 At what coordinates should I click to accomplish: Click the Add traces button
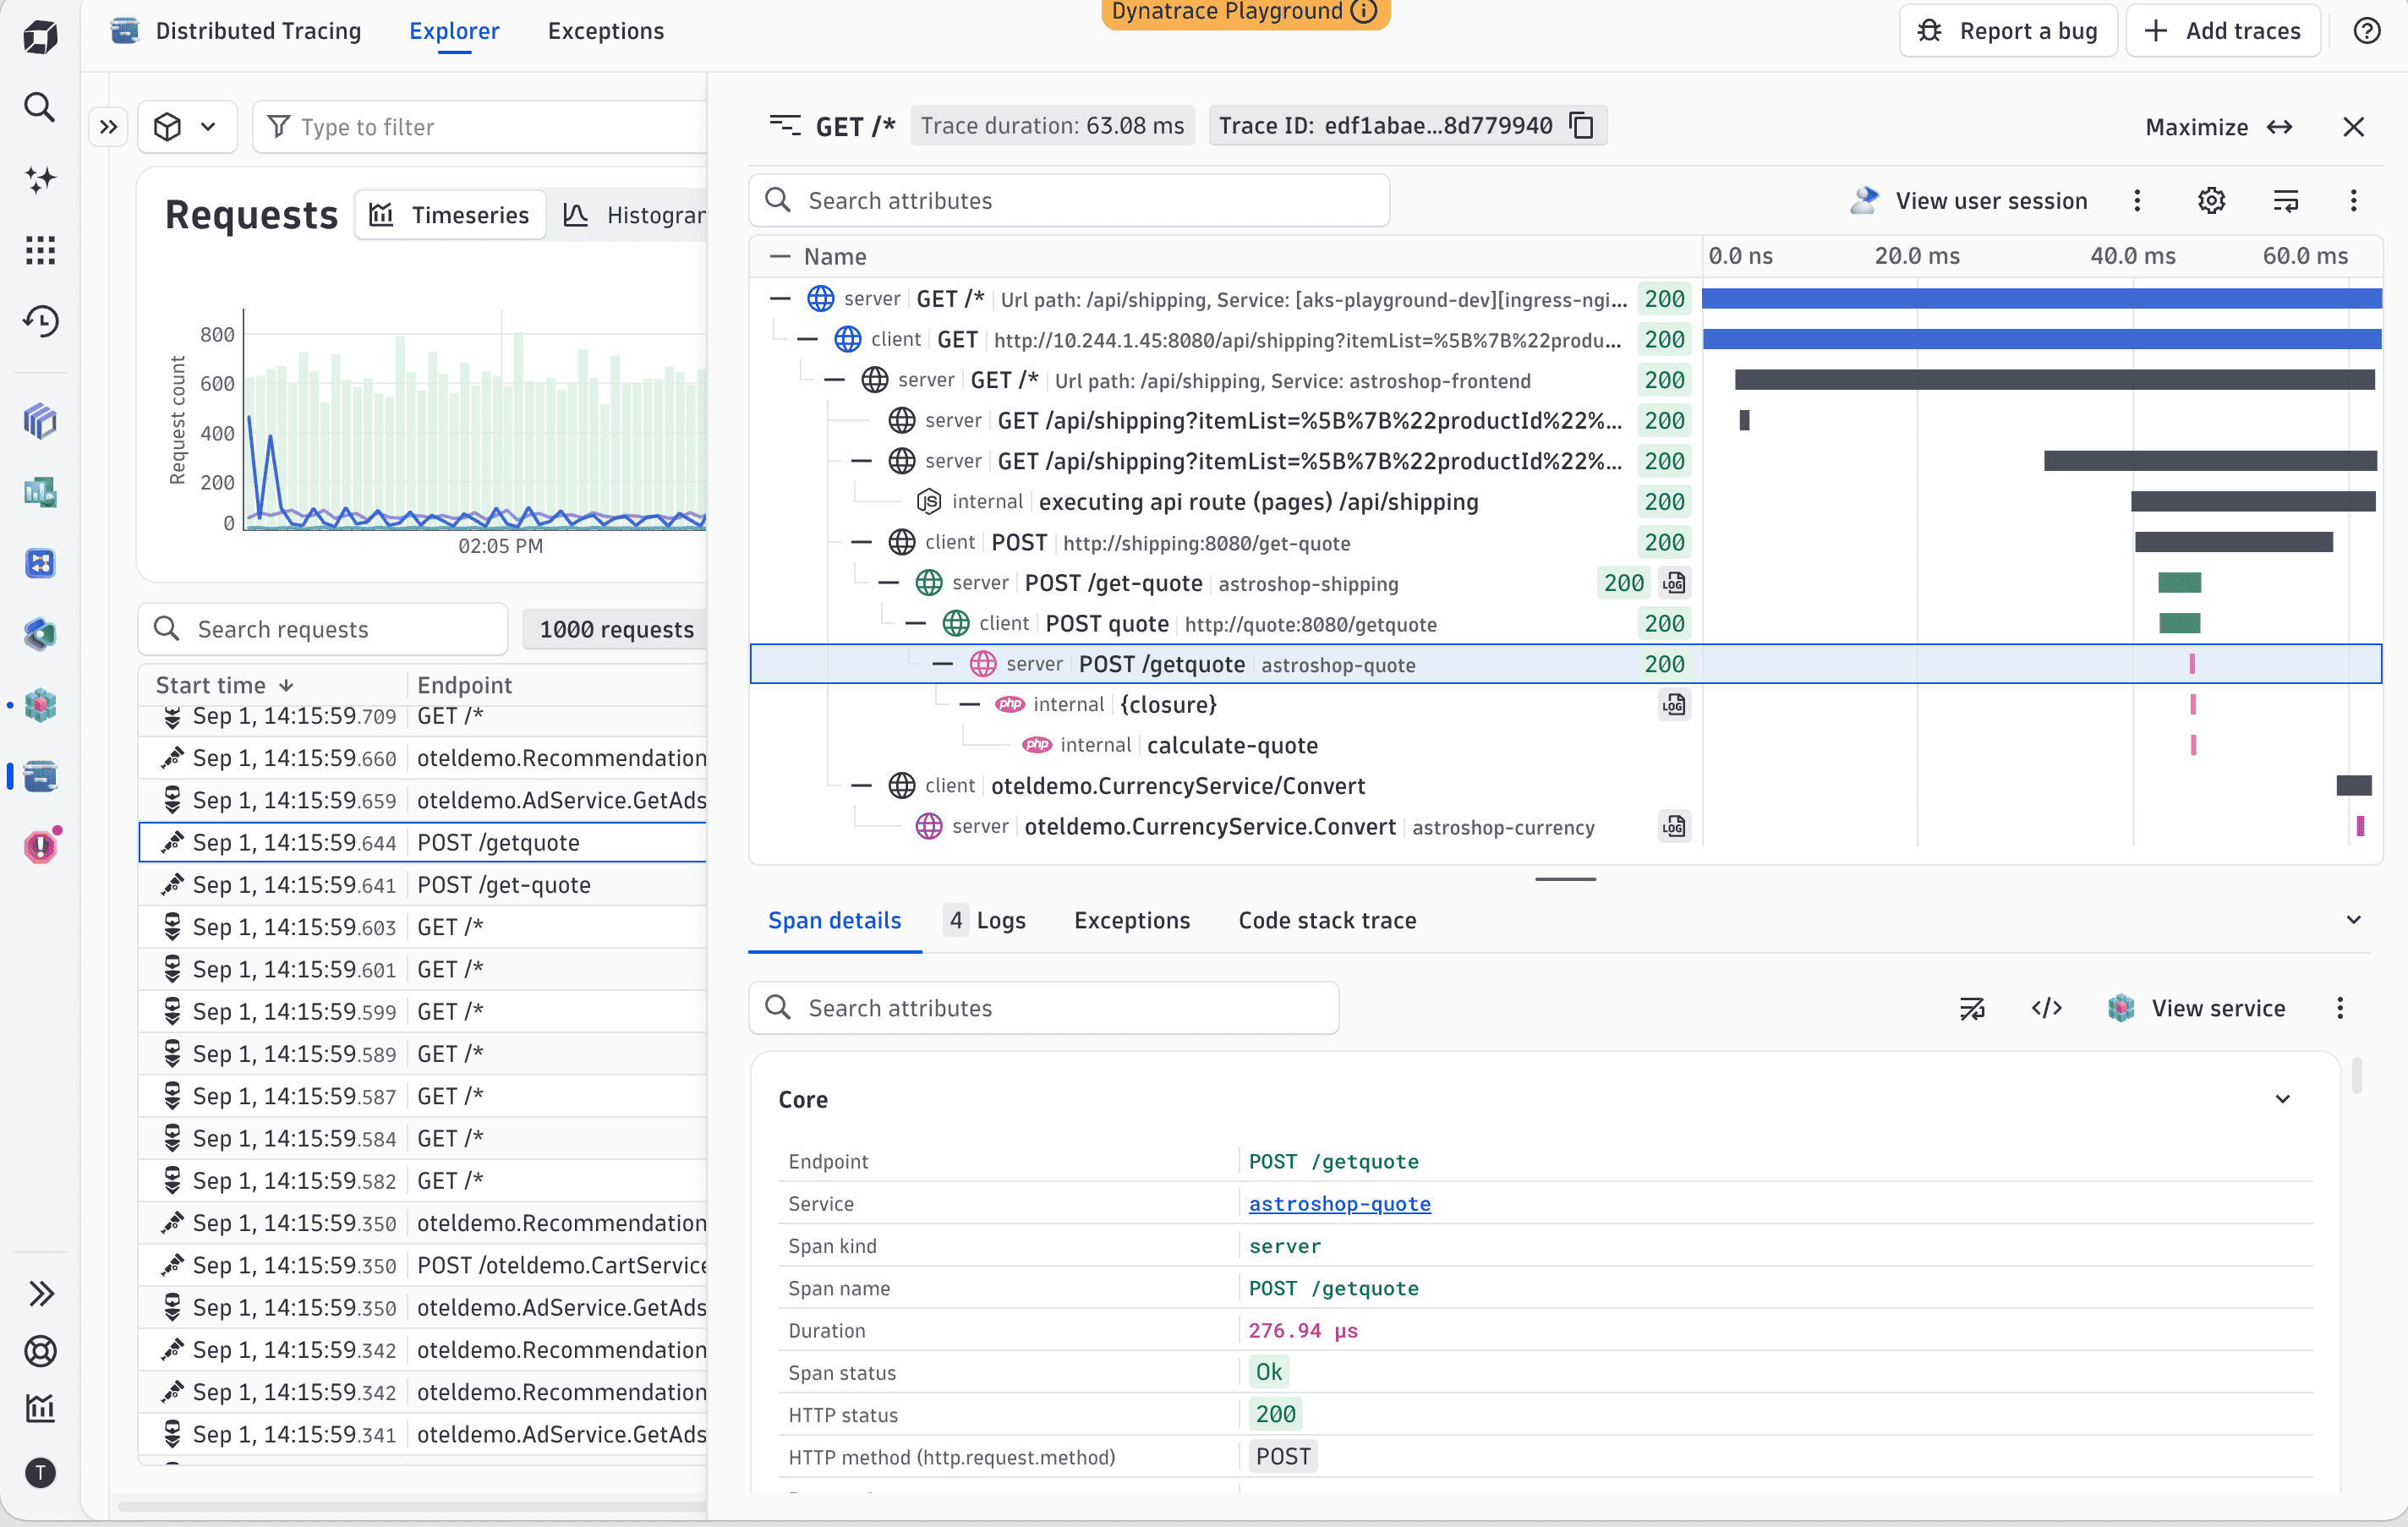pyautogui.click(x=2223, y=31)
